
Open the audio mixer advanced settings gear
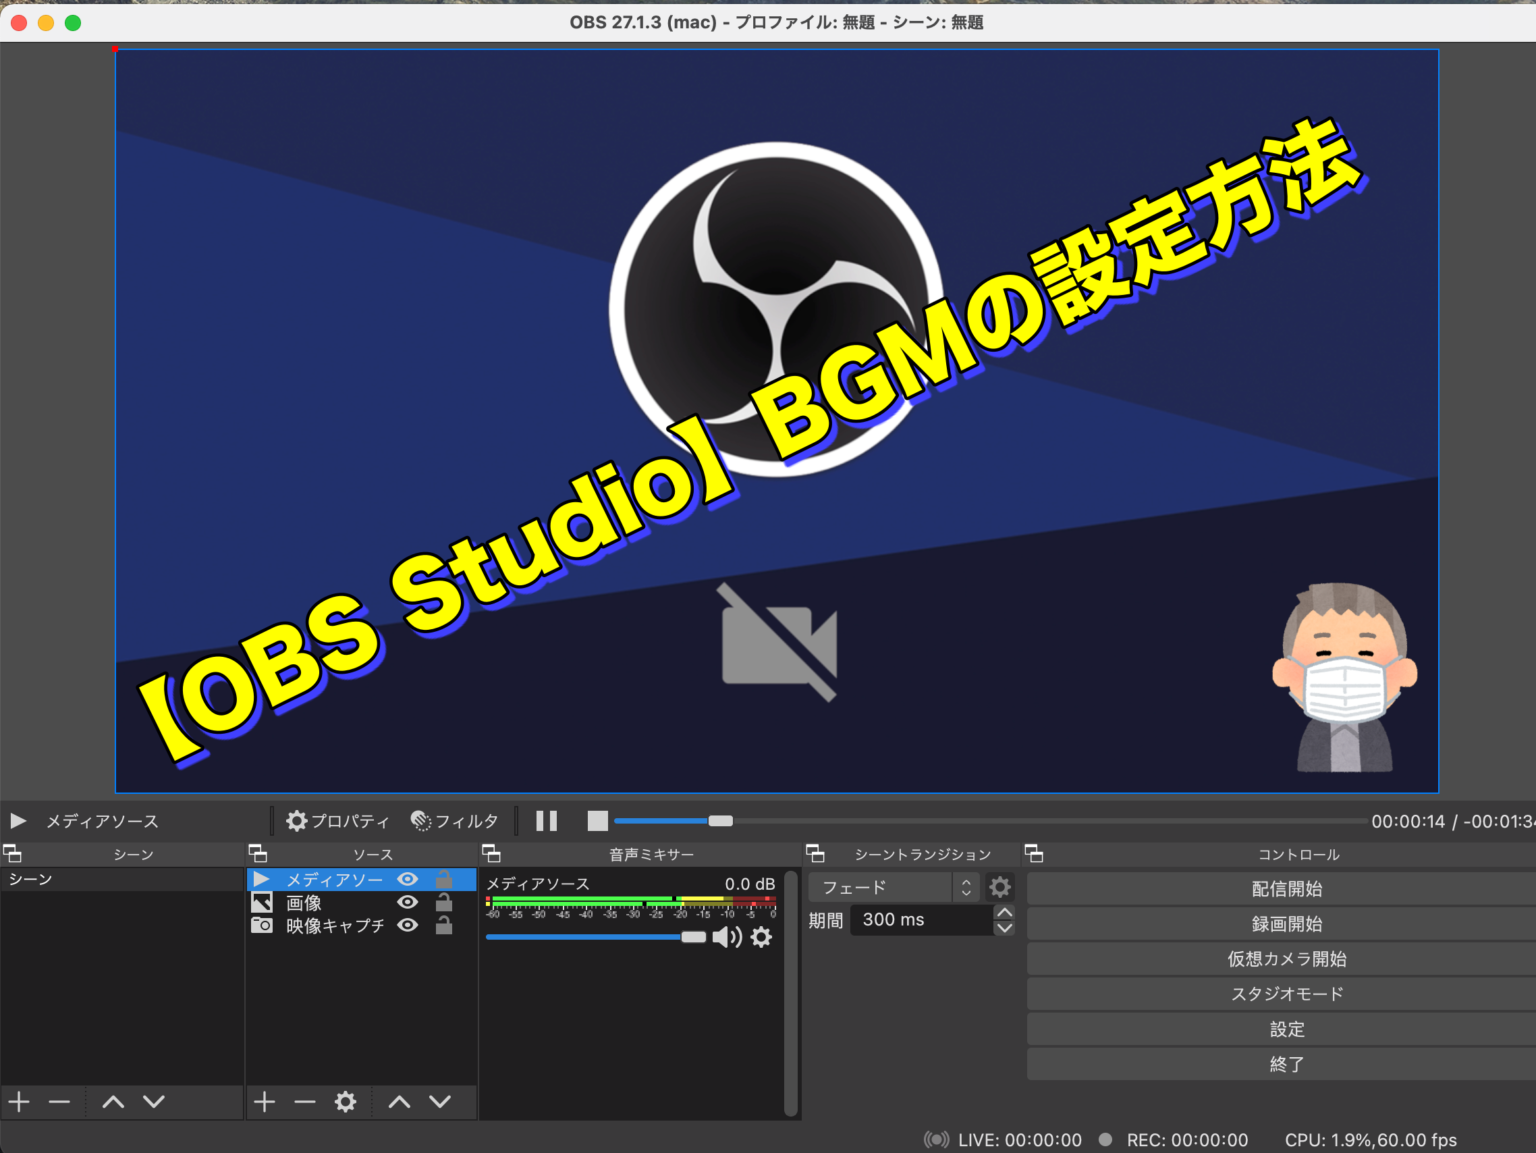(762, 937)
